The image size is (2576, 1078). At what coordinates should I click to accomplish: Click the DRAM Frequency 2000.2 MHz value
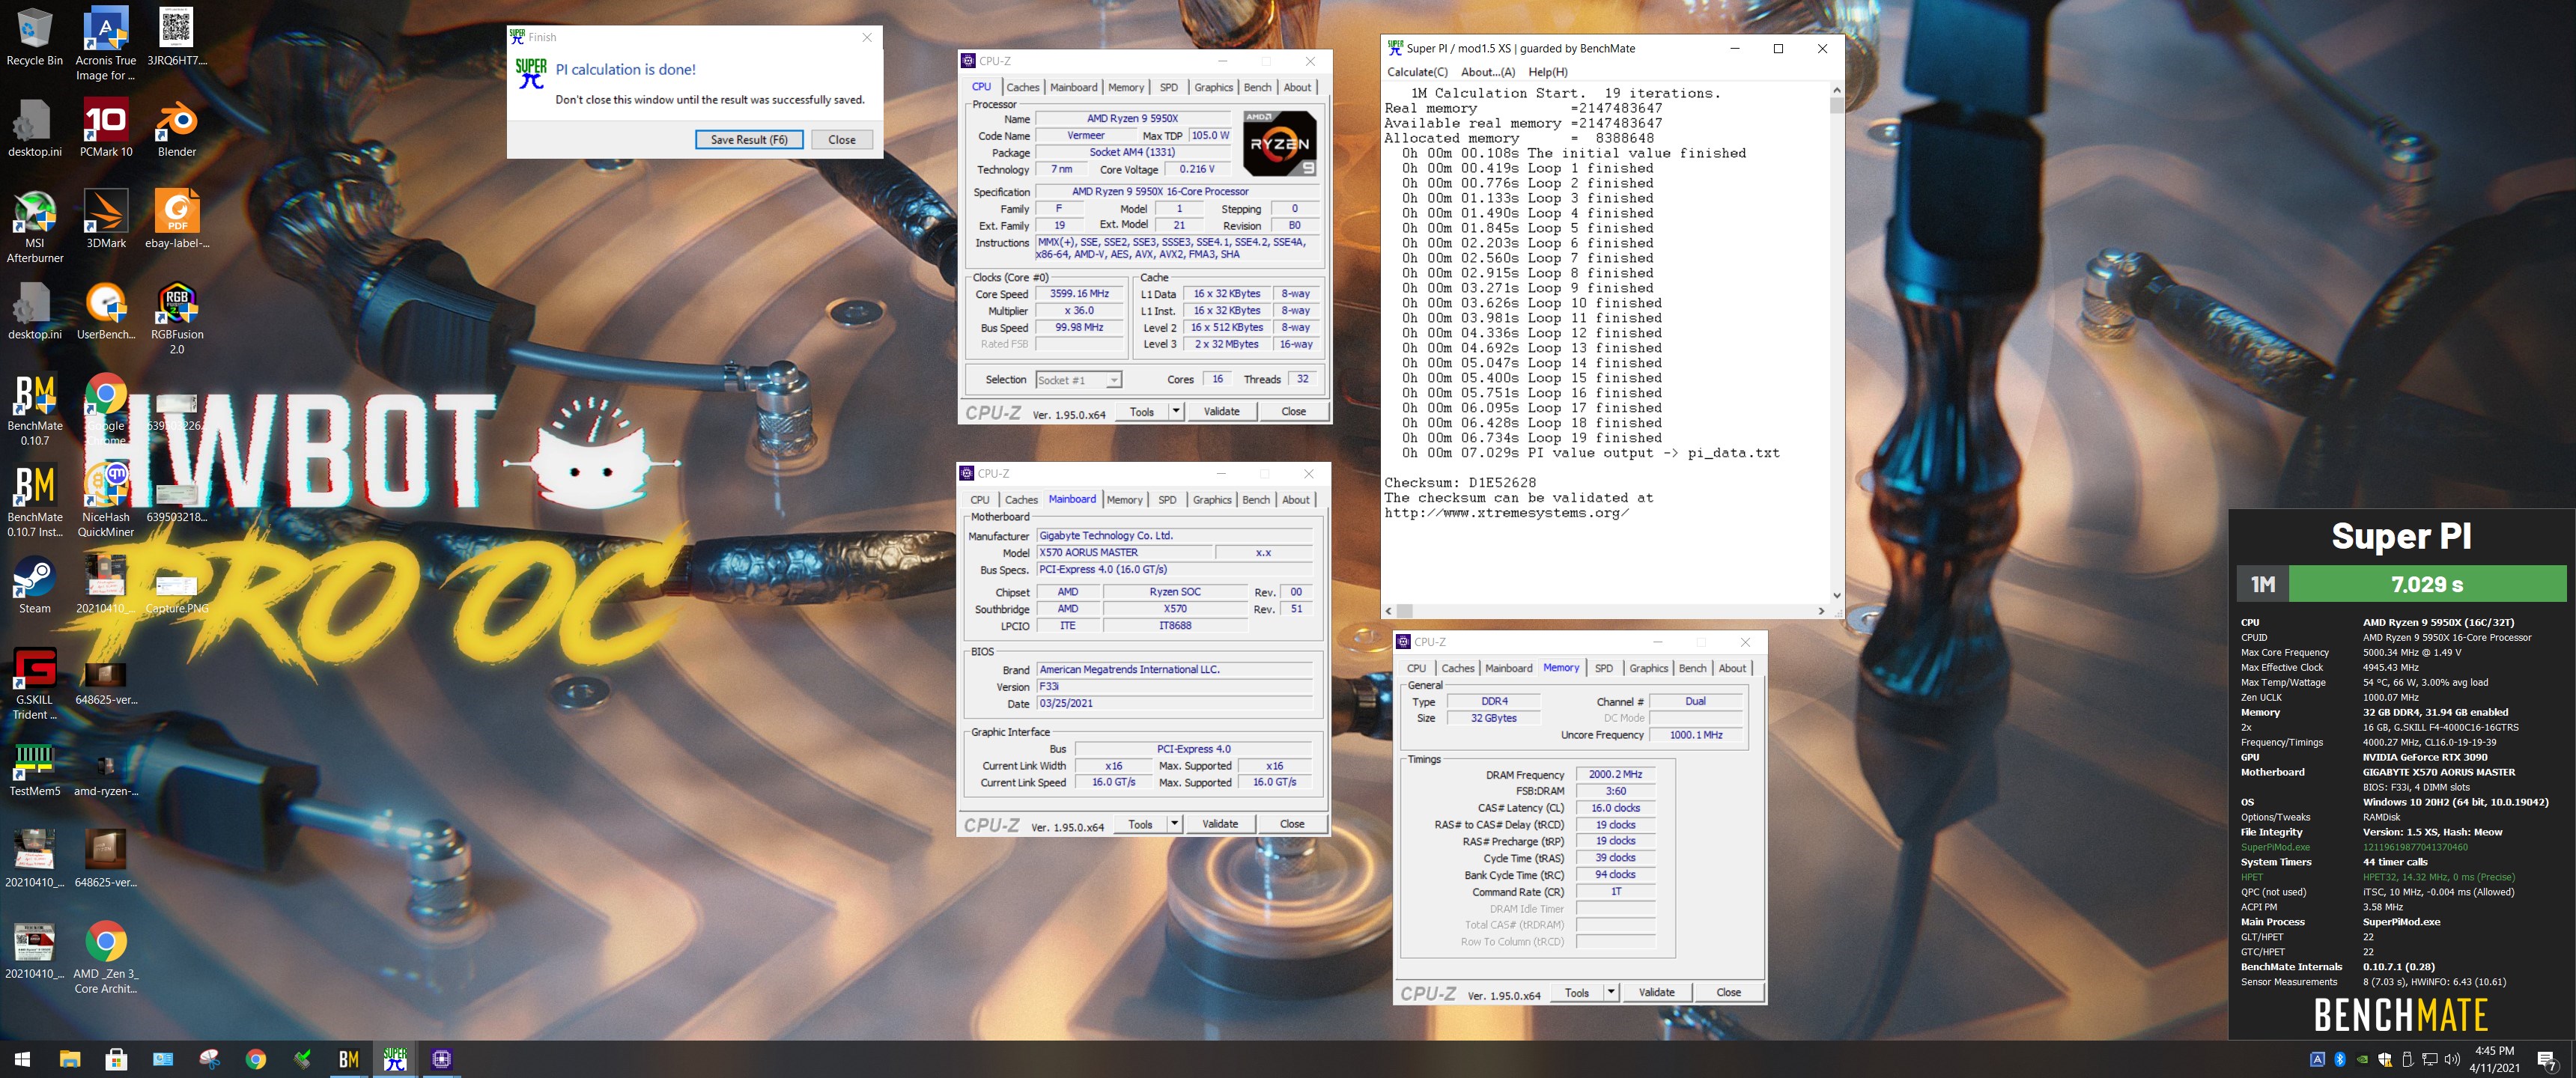click(1615, 774)
